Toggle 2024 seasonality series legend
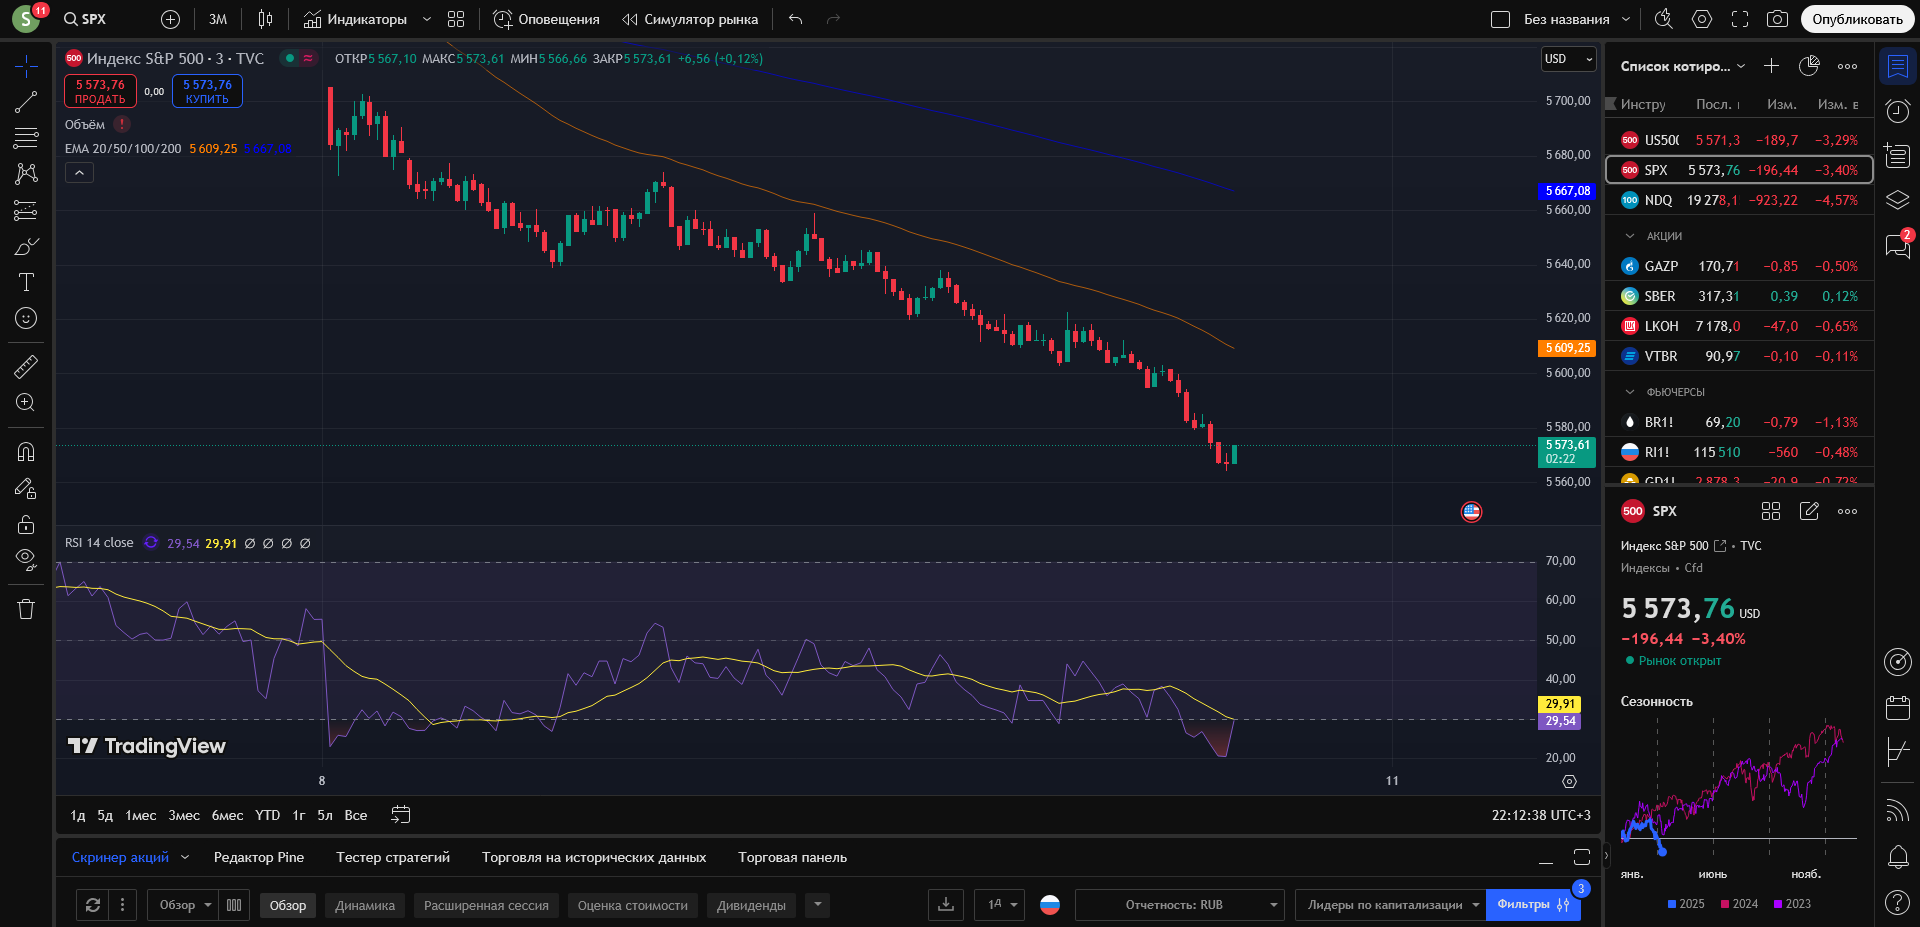Image resolution: width=1920 pixels, height=927 pixels. (1739, 904)
